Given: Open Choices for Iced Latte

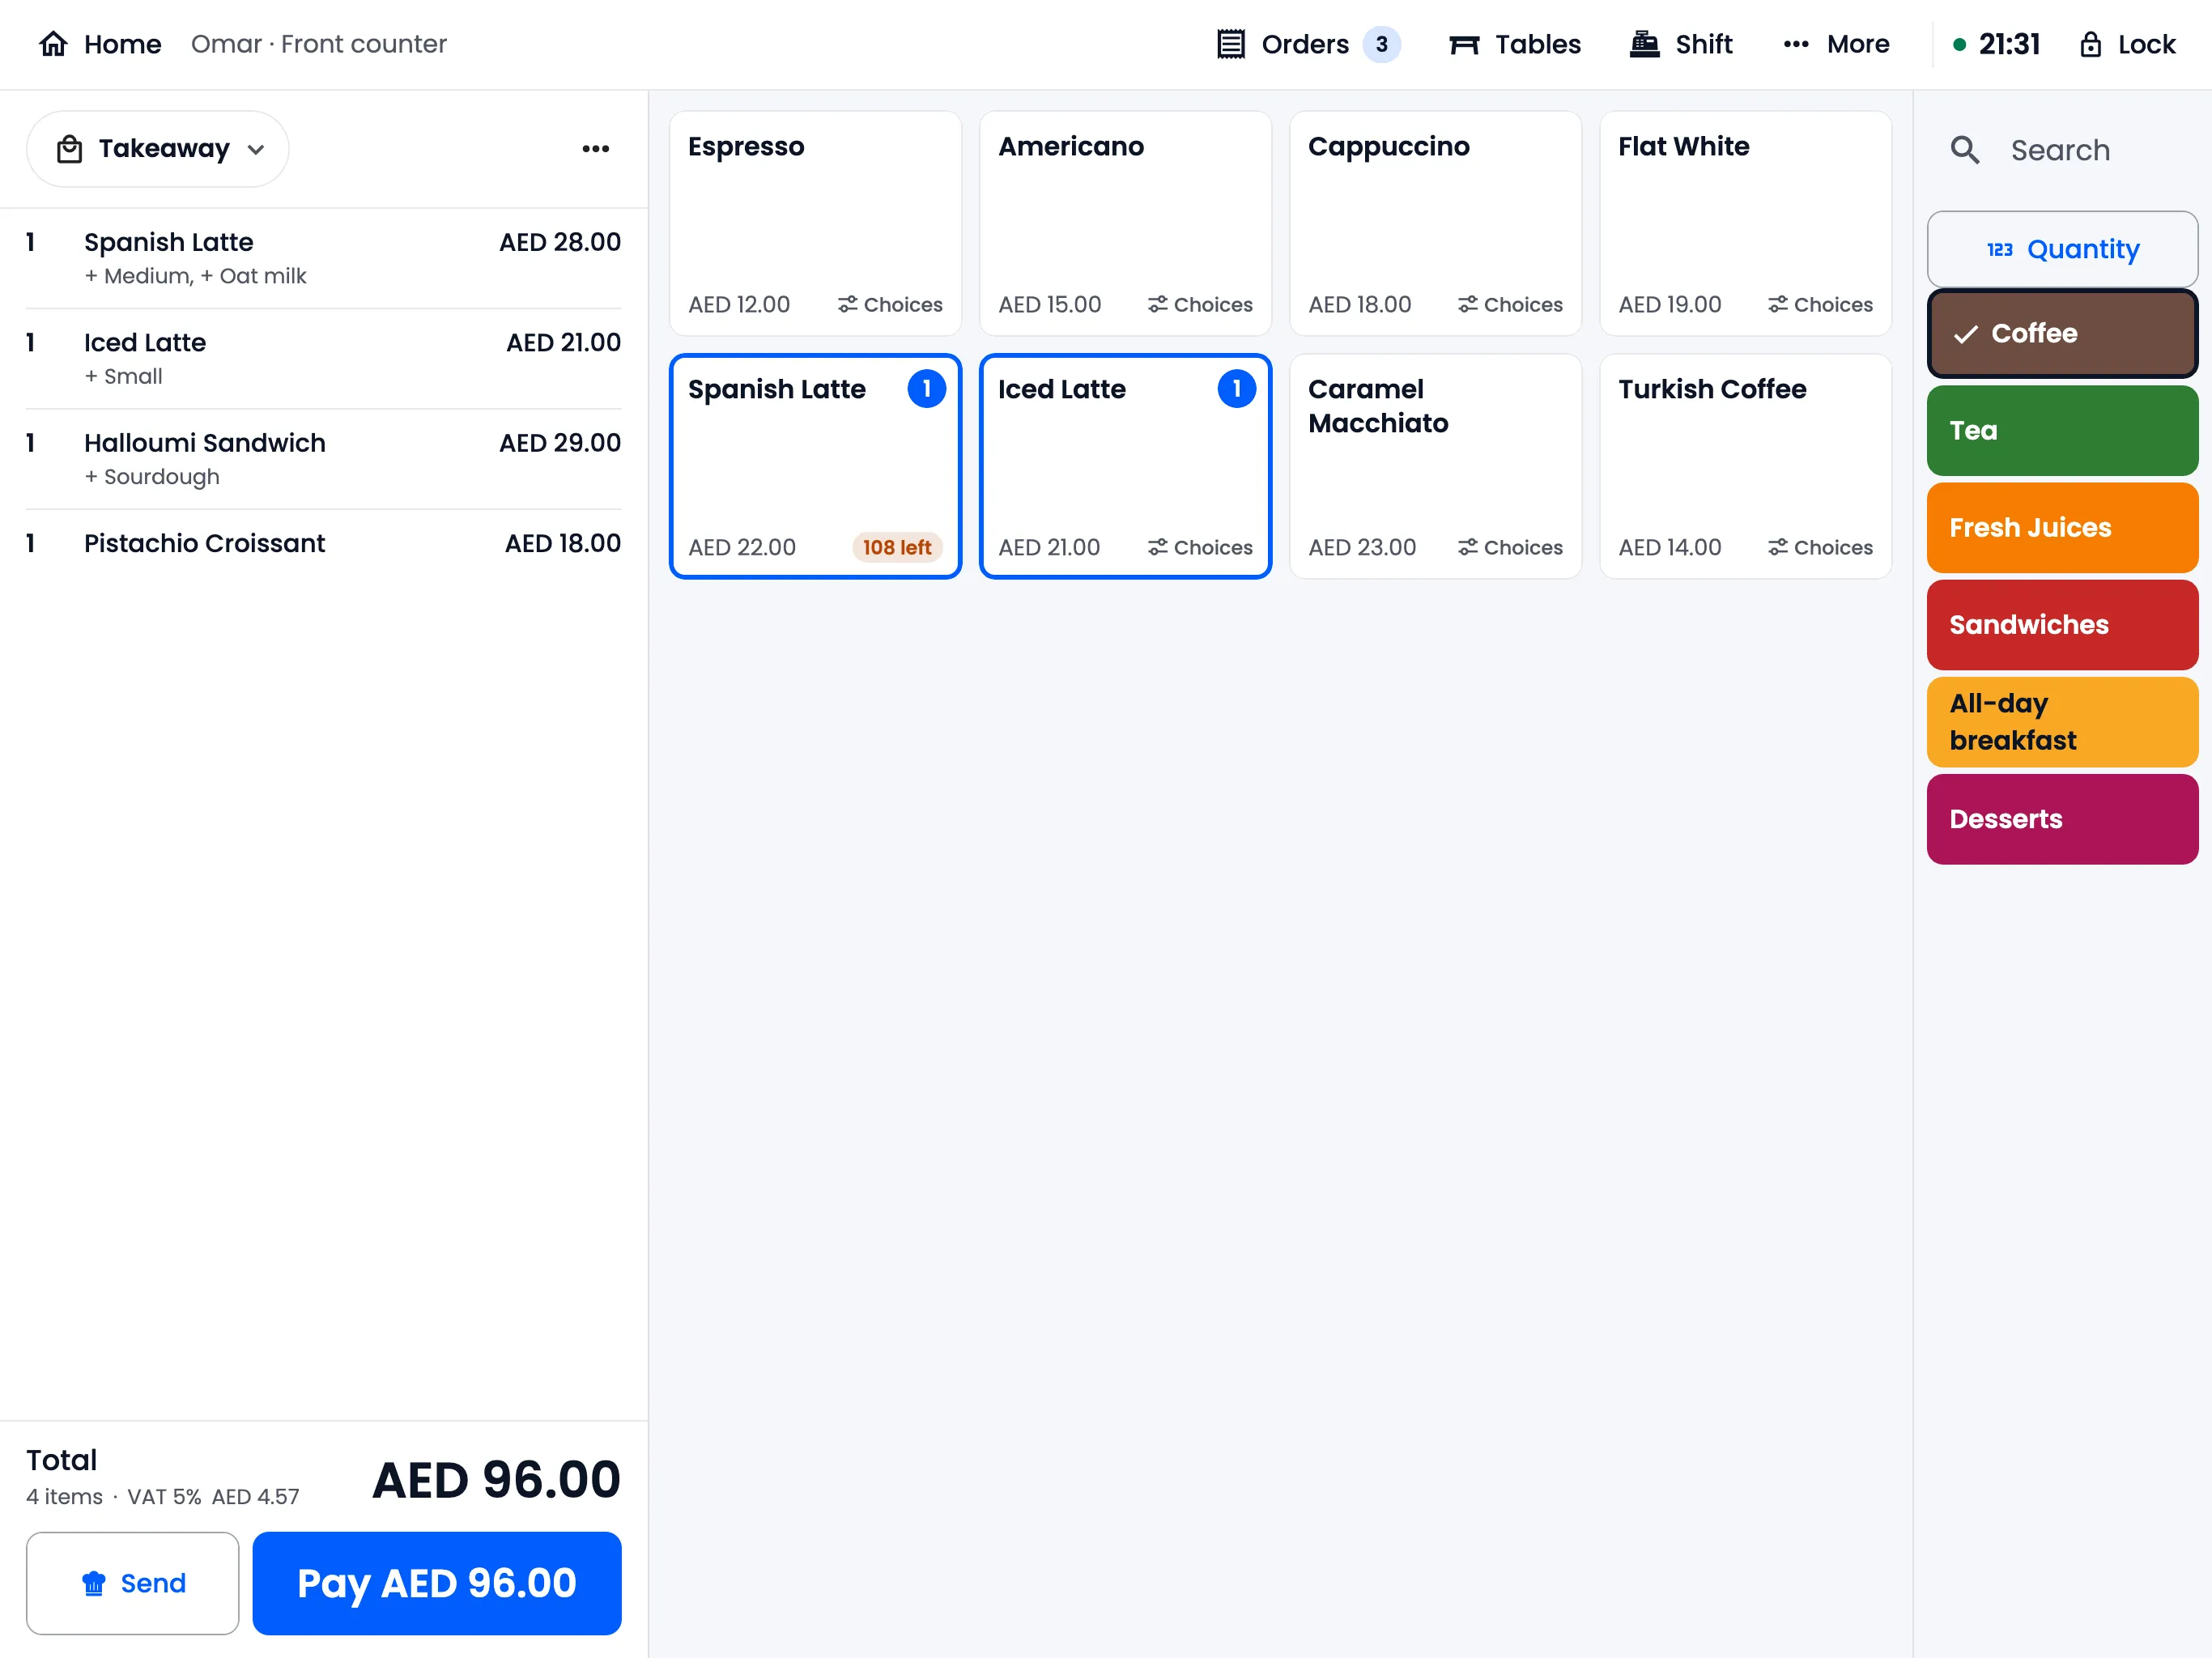Looking at the screenshot, I should pyautogui.click(x=1200, y=547).
